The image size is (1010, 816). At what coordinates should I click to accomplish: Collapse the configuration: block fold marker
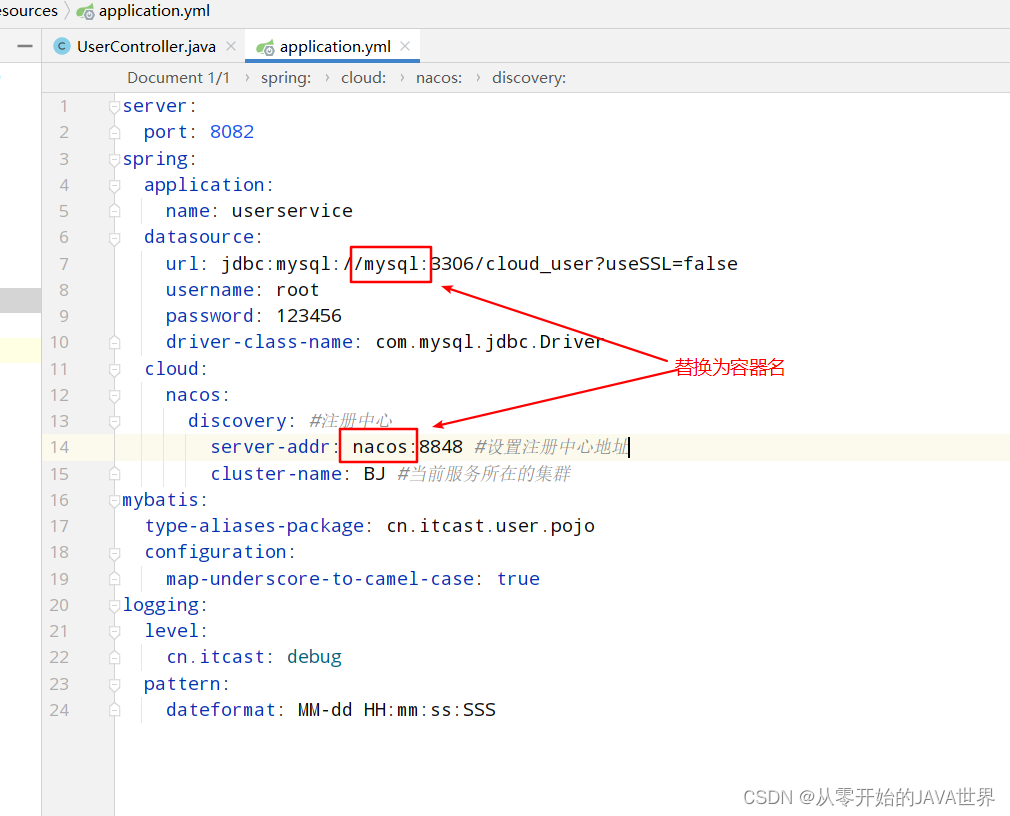tap(115, 553)
